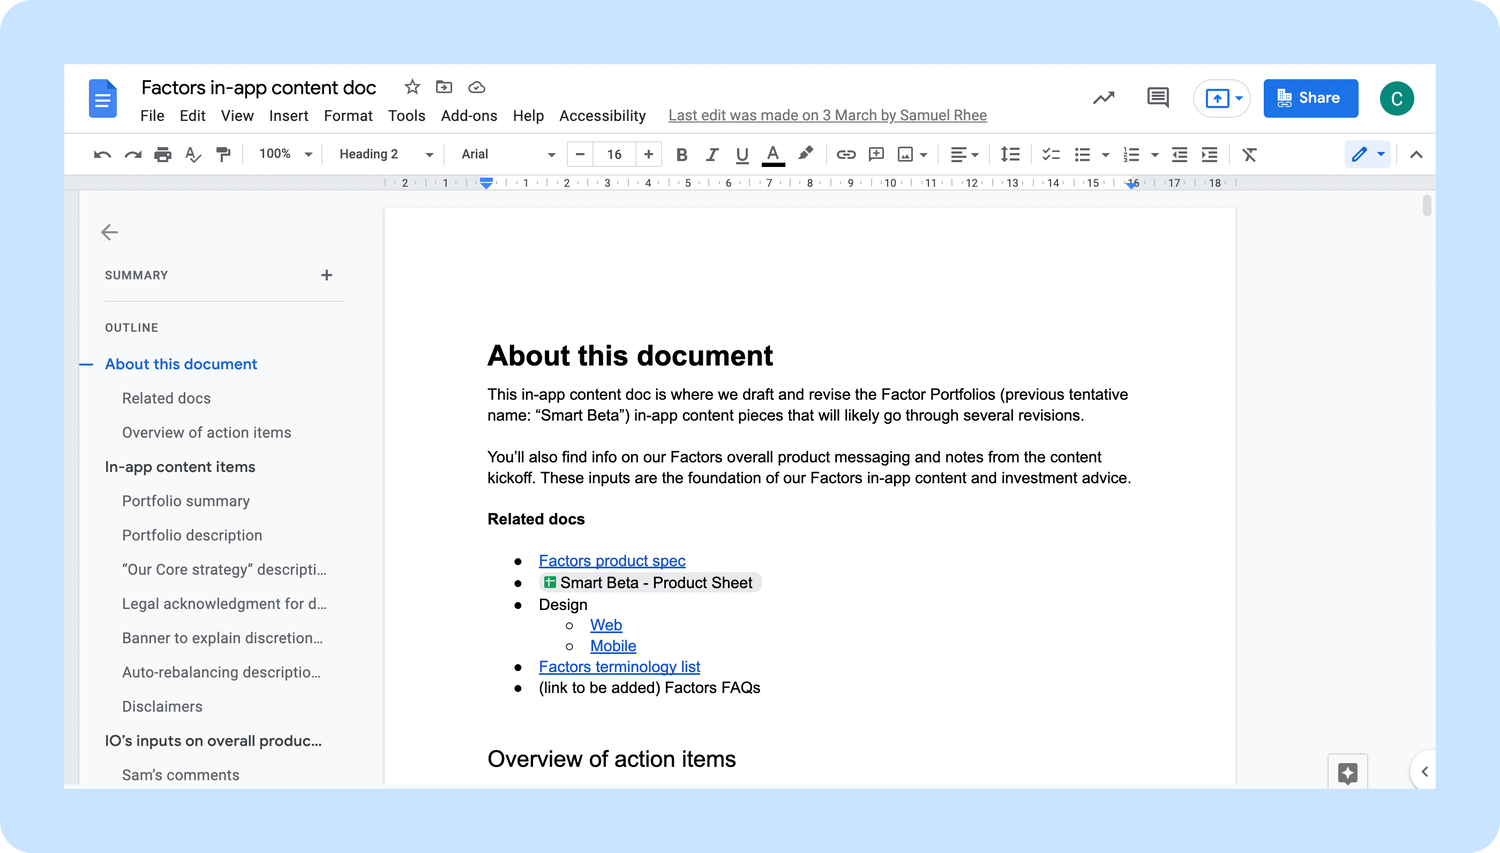Add a summary with the plus icon
Screen dimensions: 1500x853
pos(326,275)
